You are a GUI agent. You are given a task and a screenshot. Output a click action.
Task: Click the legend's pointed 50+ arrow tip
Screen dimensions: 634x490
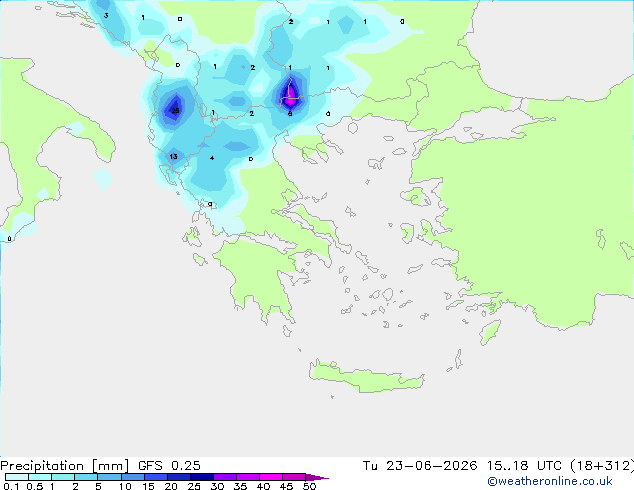click(317, 478)
